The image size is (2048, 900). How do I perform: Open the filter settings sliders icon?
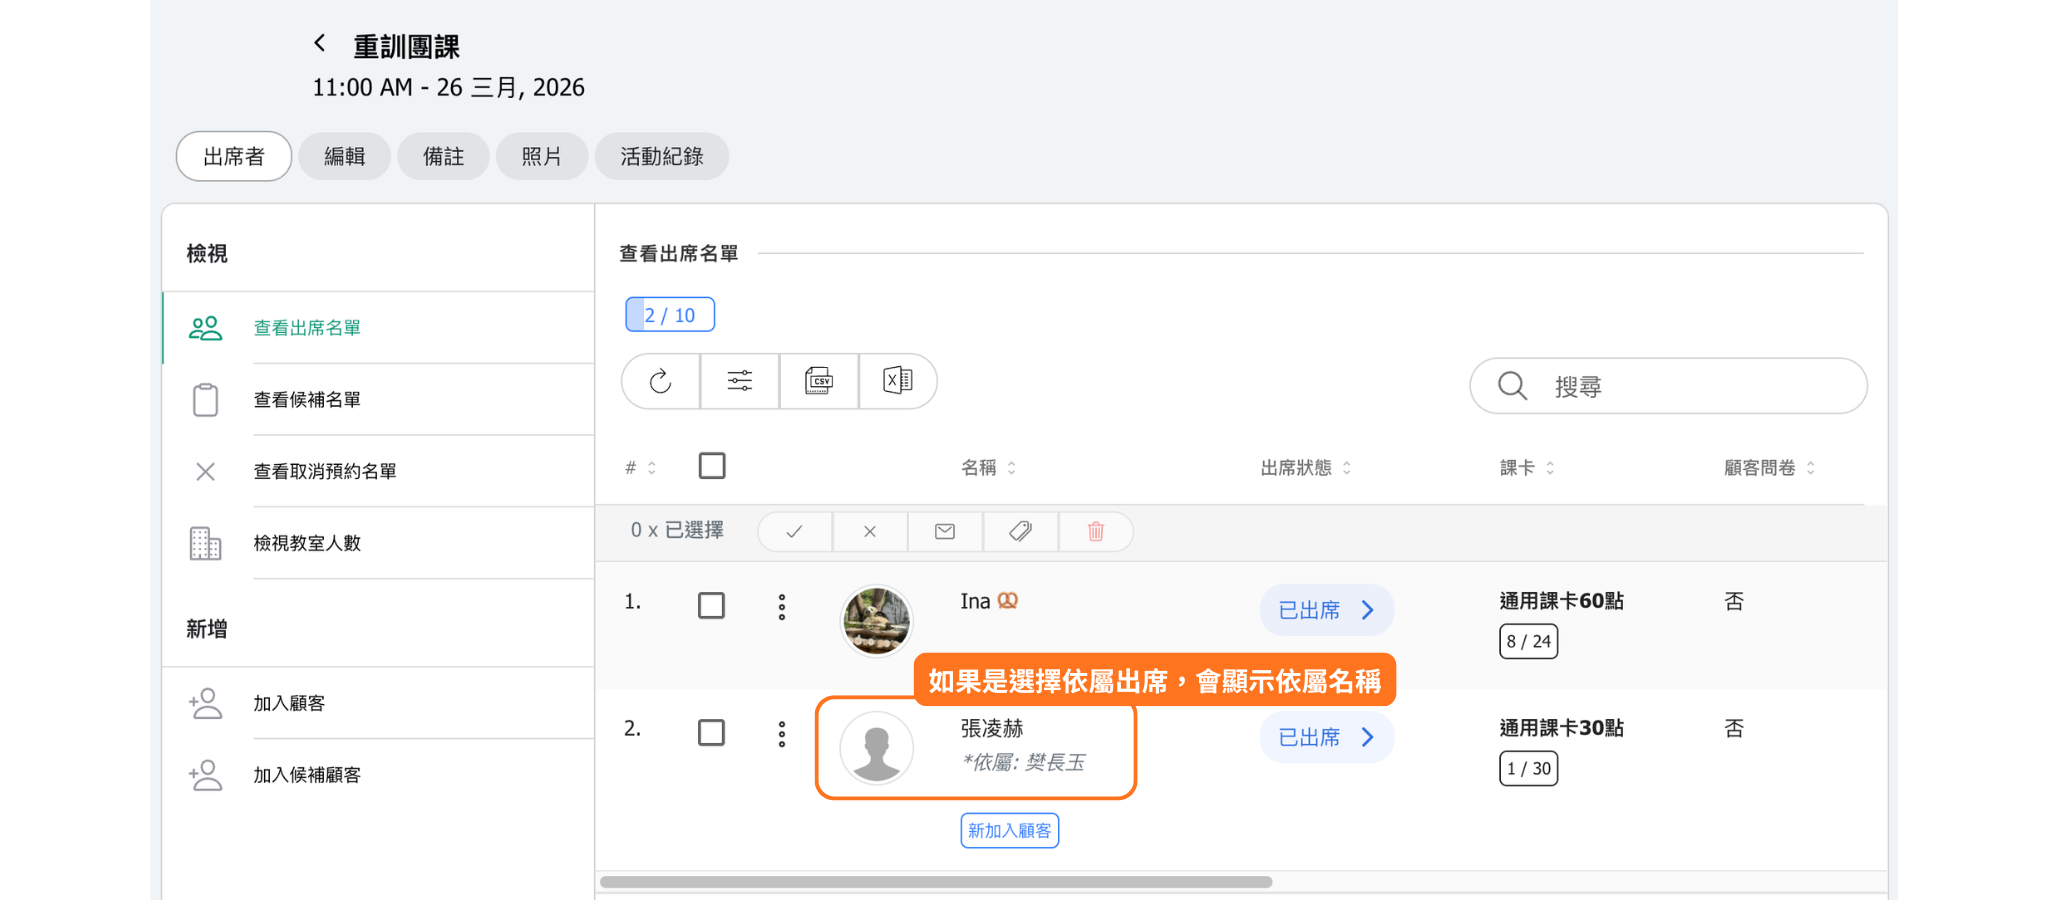(740, 381)
